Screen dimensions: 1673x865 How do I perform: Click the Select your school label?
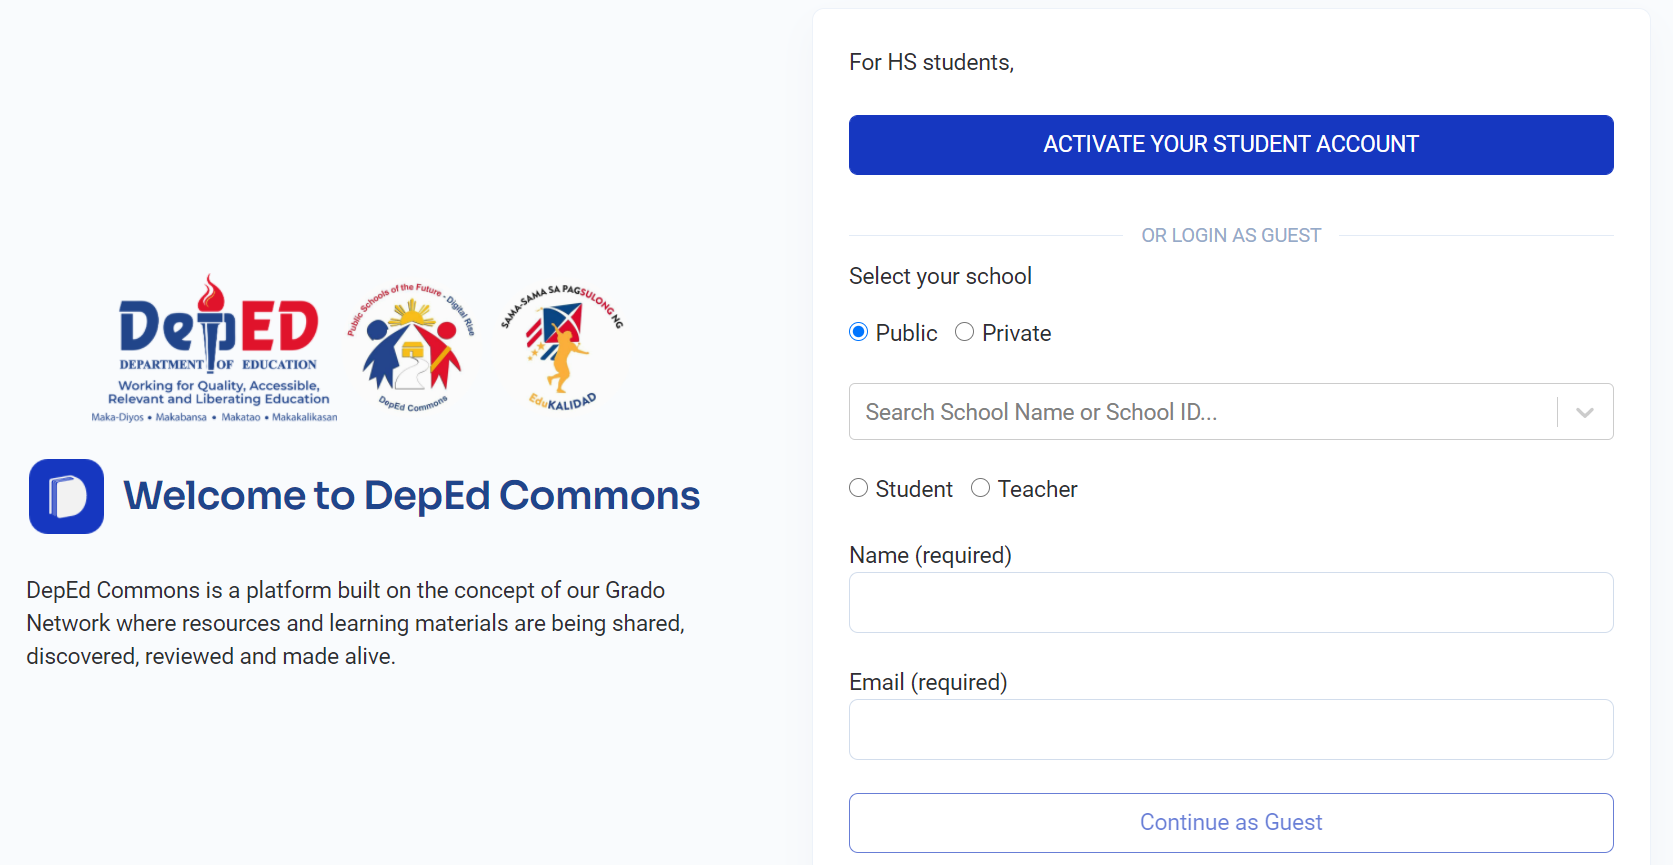coord(940,275)
